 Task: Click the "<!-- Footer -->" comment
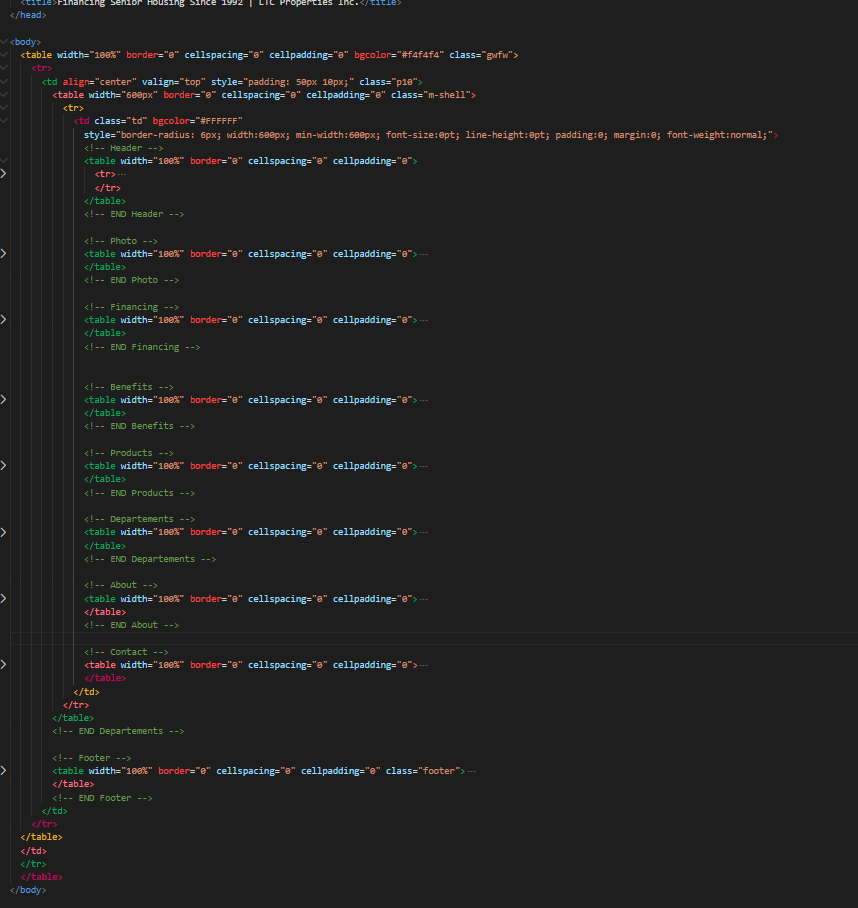tap(91, 758)
